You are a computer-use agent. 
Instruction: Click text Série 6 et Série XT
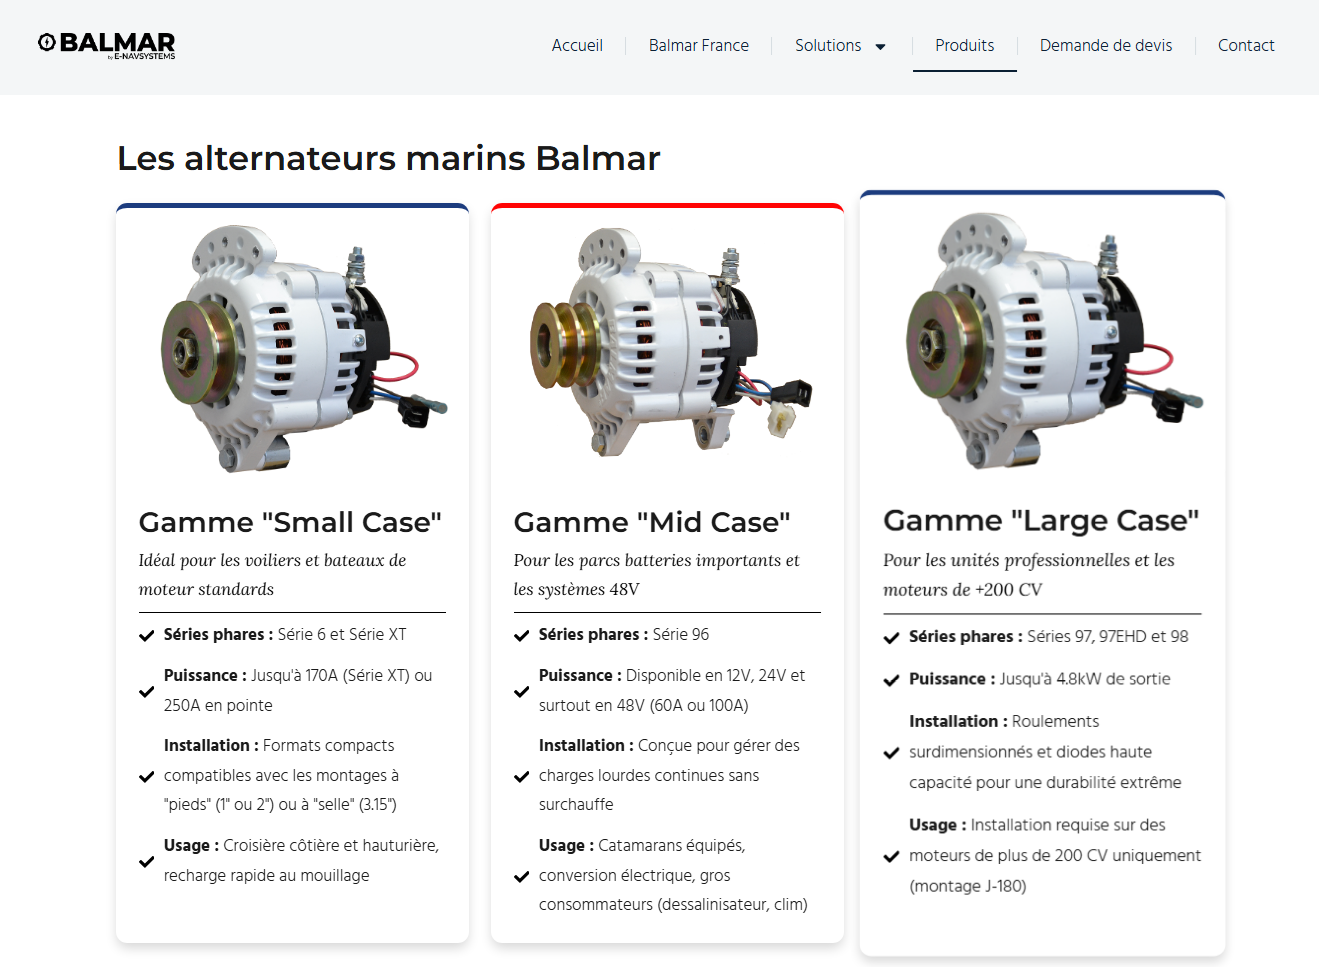coord(342,634)
